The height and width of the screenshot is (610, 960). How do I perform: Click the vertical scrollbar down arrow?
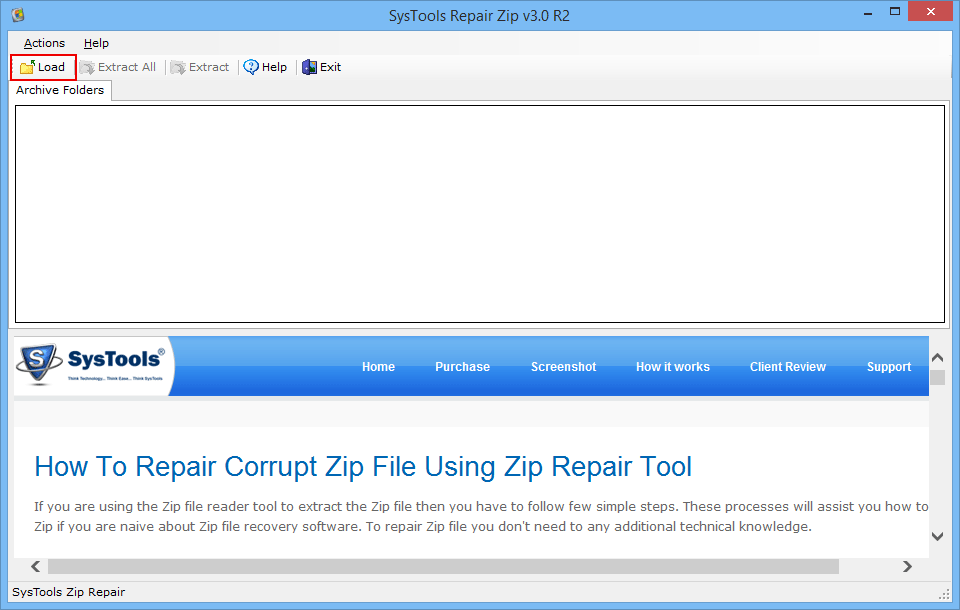pyautogui.click(x=937, y=537)
